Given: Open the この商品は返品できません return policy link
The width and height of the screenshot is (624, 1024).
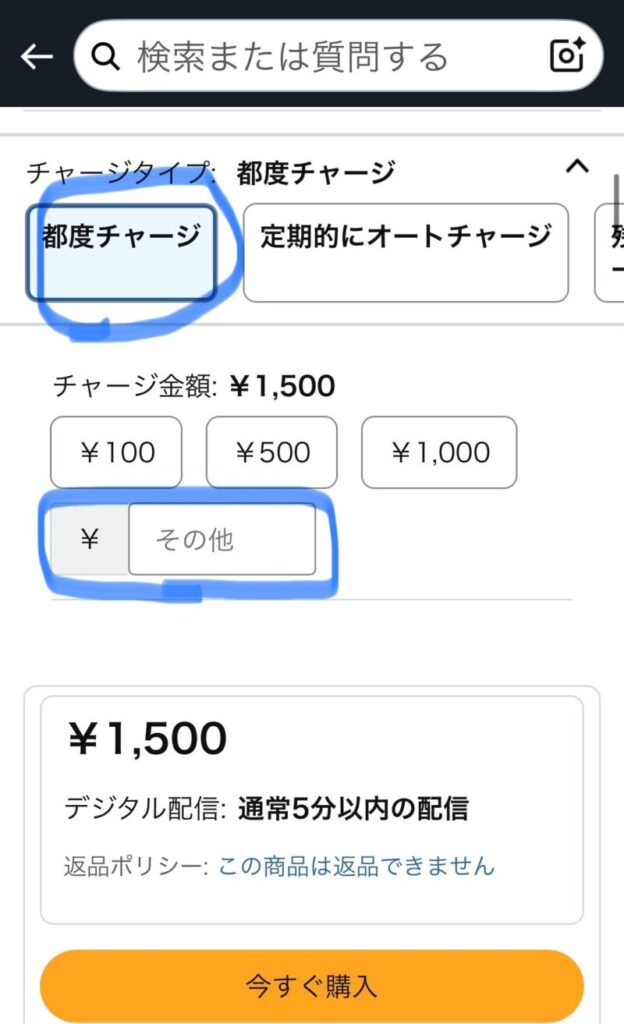Looking at the screenshot, I should (x=356, y=866).
